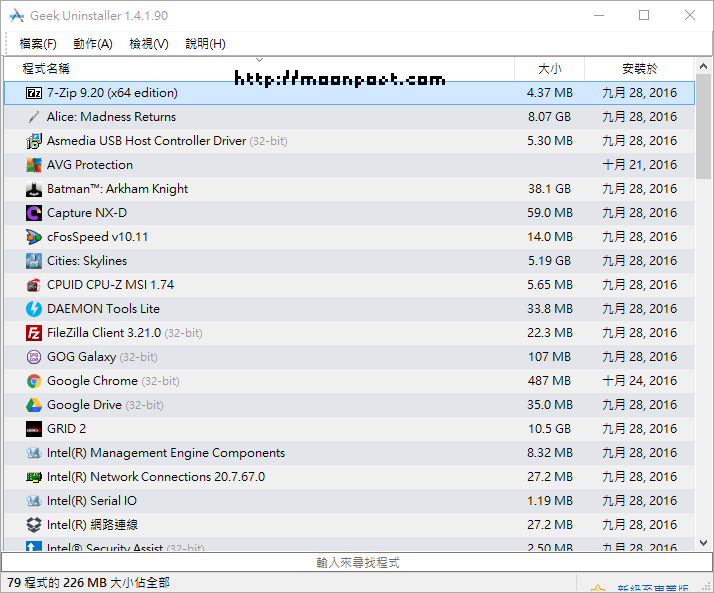This screenshot has width=714, height=593.
Task: Open the 動作(A) menu
Action: [x=93, y=44]
